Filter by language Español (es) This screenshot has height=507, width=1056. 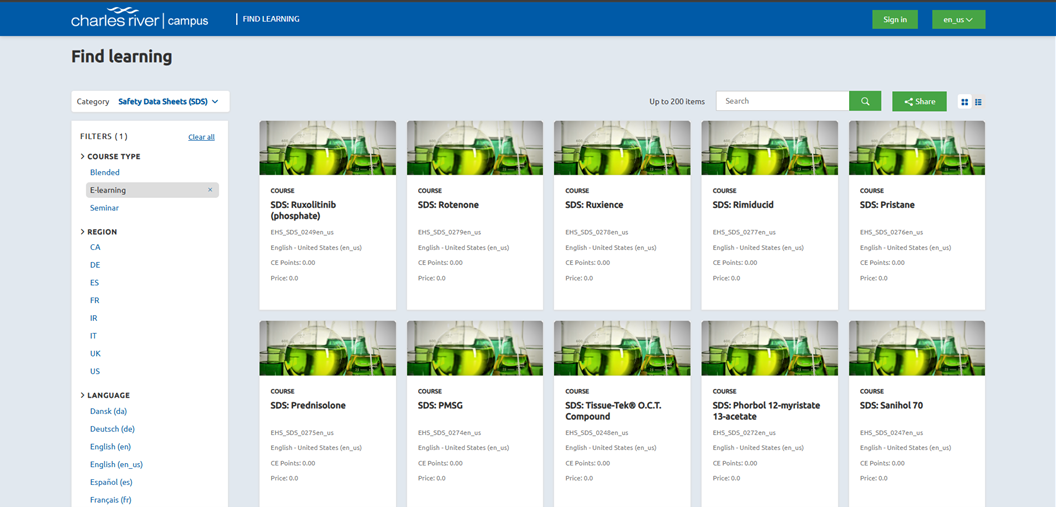[x=111, y=482]
